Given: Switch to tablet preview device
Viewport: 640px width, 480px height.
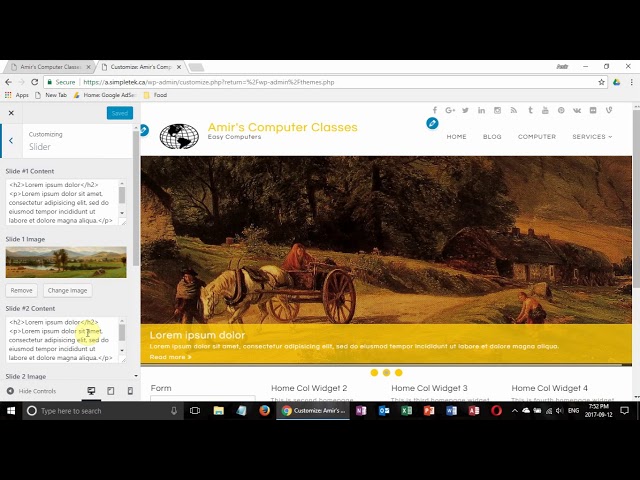Looking at the screenshot, I should point(111,391).
